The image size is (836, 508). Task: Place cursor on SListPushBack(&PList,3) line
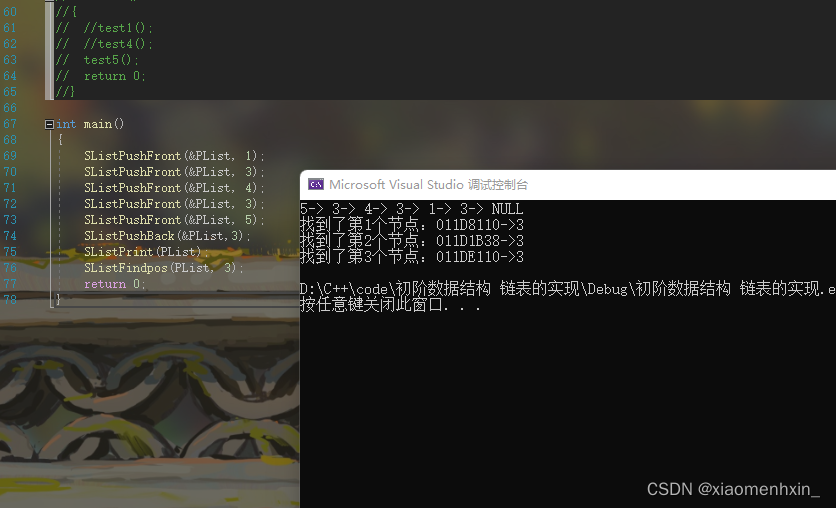pos(167,236)
